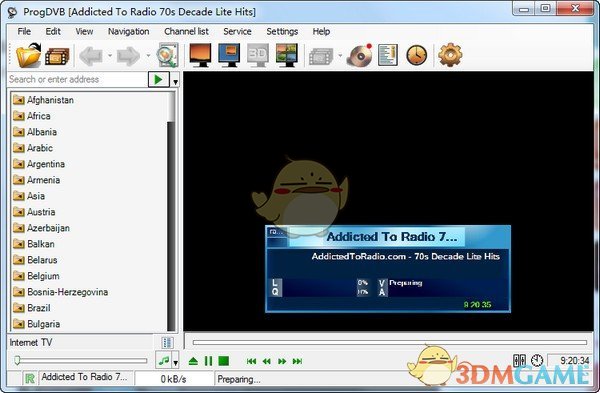
Task: Click the small timer clock icon in bottom bar
Action: coord(537,360)
